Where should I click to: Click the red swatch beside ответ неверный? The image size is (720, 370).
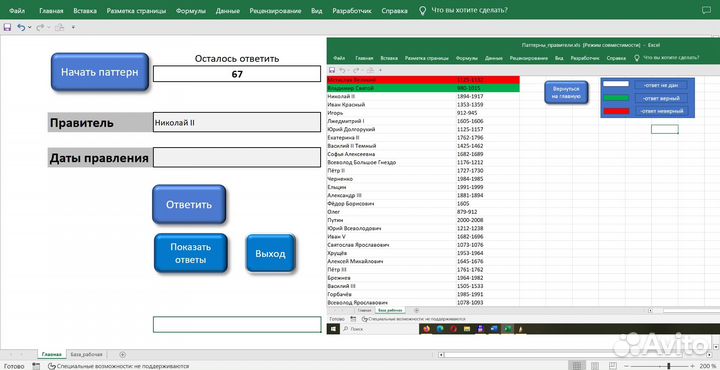616,111
